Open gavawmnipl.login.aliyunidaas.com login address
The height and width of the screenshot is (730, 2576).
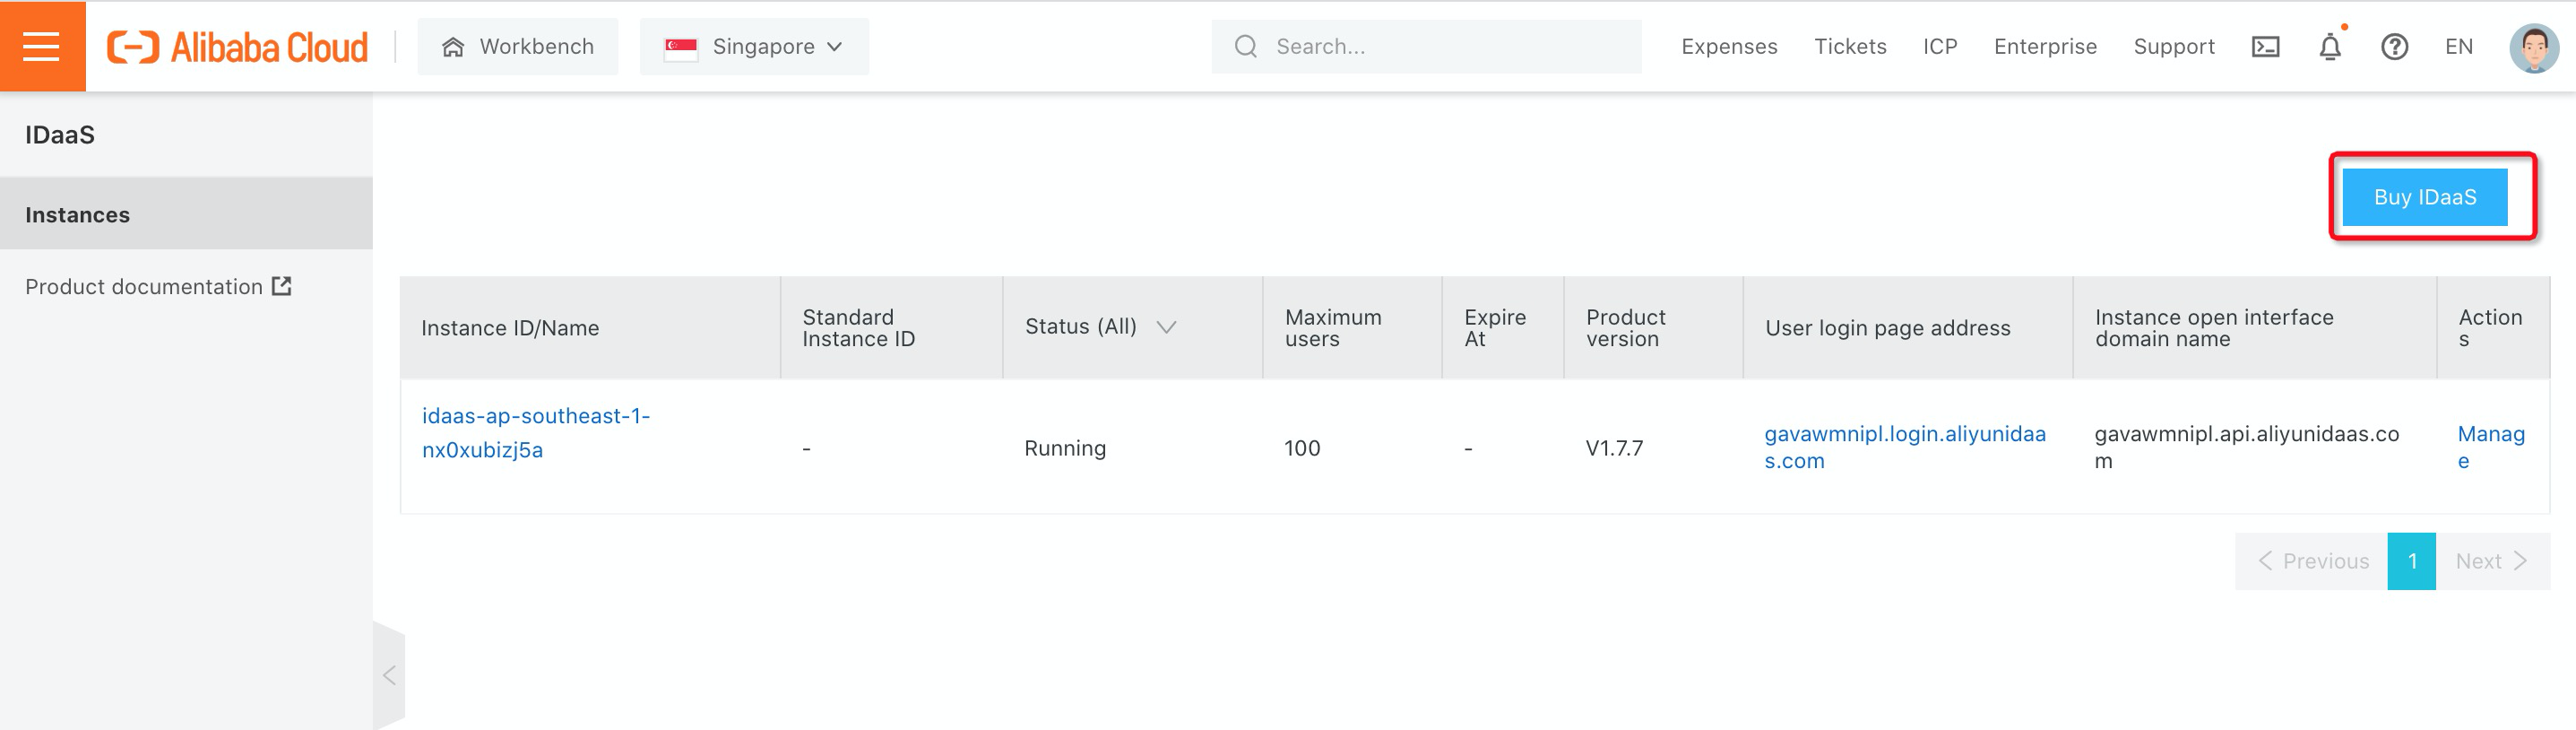tap(1904, 447)
